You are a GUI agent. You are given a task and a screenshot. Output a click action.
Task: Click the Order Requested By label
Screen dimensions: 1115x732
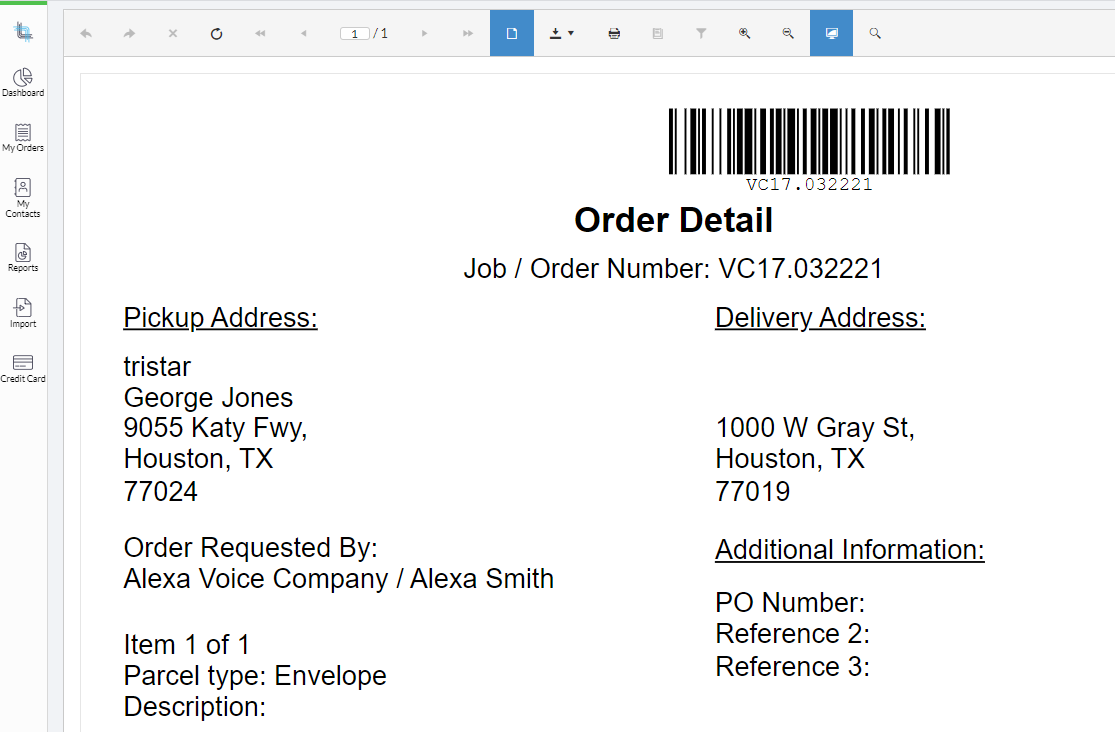click(x=250, y=548)
